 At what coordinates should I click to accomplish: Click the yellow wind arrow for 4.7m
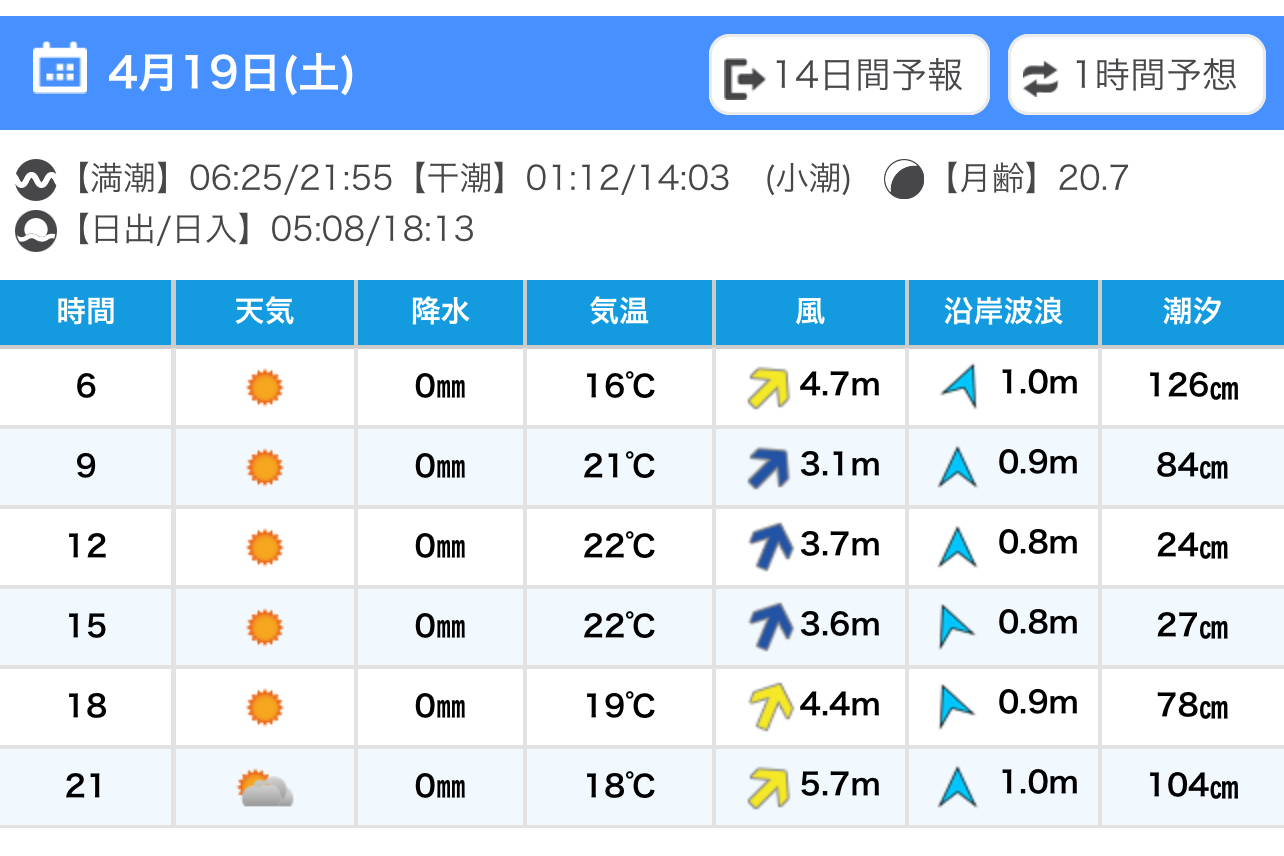coord(769,387)
